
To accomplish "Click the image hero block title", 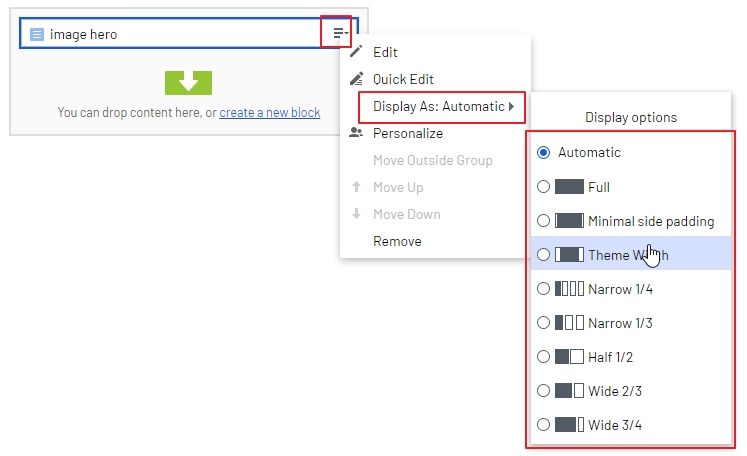I will [x=83, y=35].
